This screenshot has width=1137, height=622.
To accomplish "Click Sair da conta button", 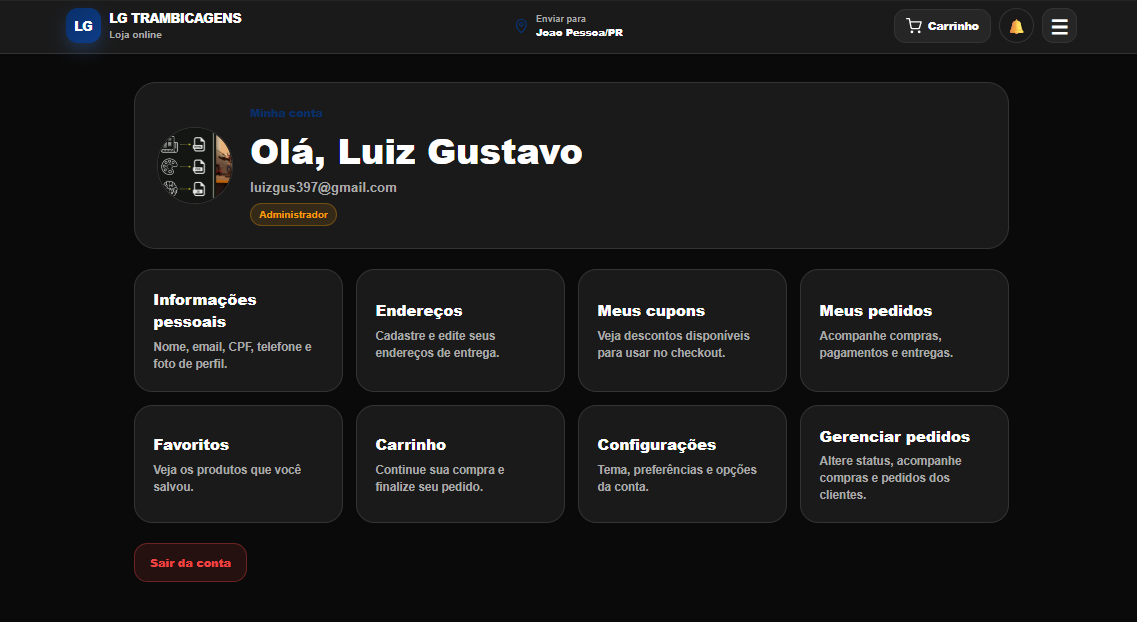I will [191, 563].
